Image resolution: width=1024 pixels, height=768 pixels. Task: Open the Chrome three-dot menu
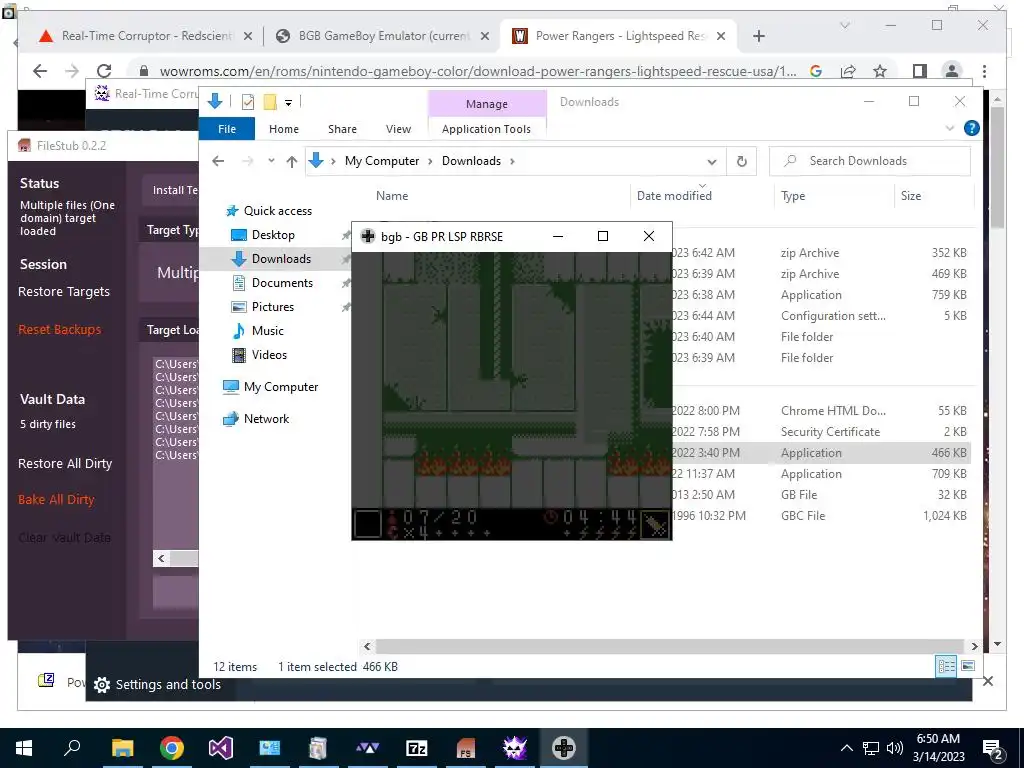point(984,71)
